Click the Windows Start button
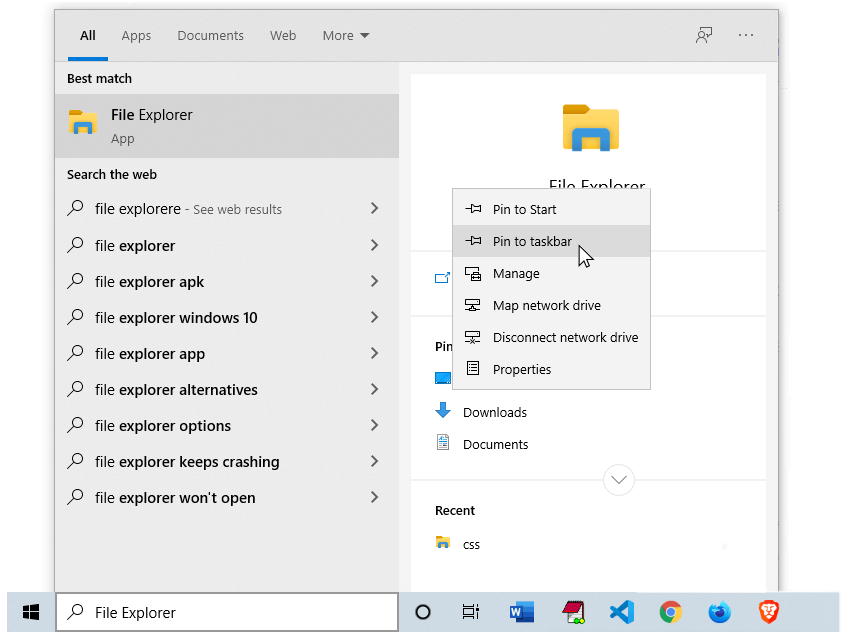The image size is (849, 635). [31, 612]
